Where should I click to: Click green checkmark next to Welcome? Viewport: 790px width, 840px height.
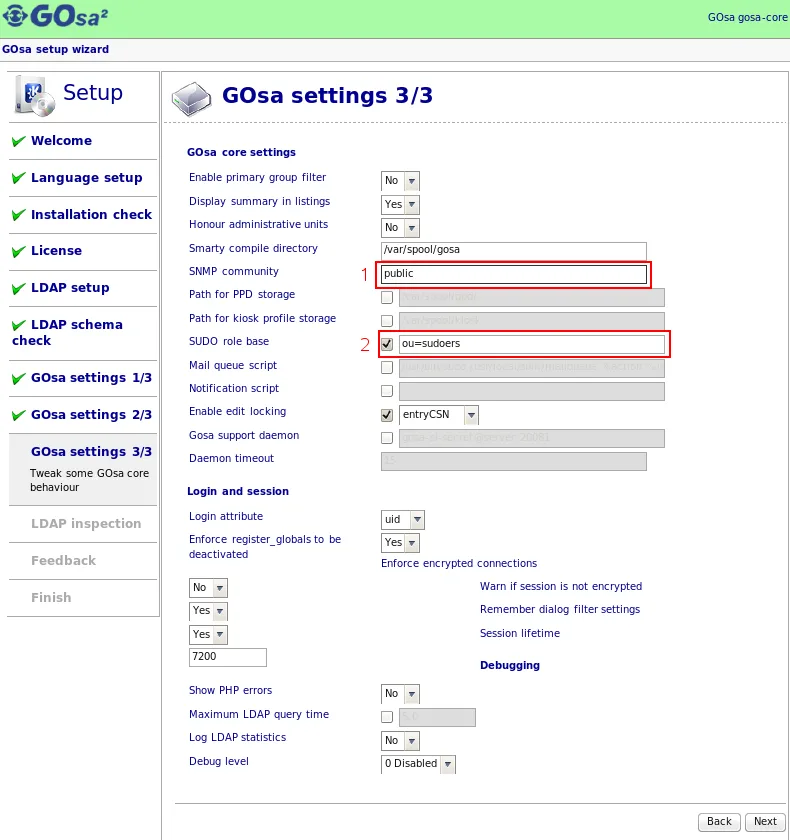tap(19, 141)
